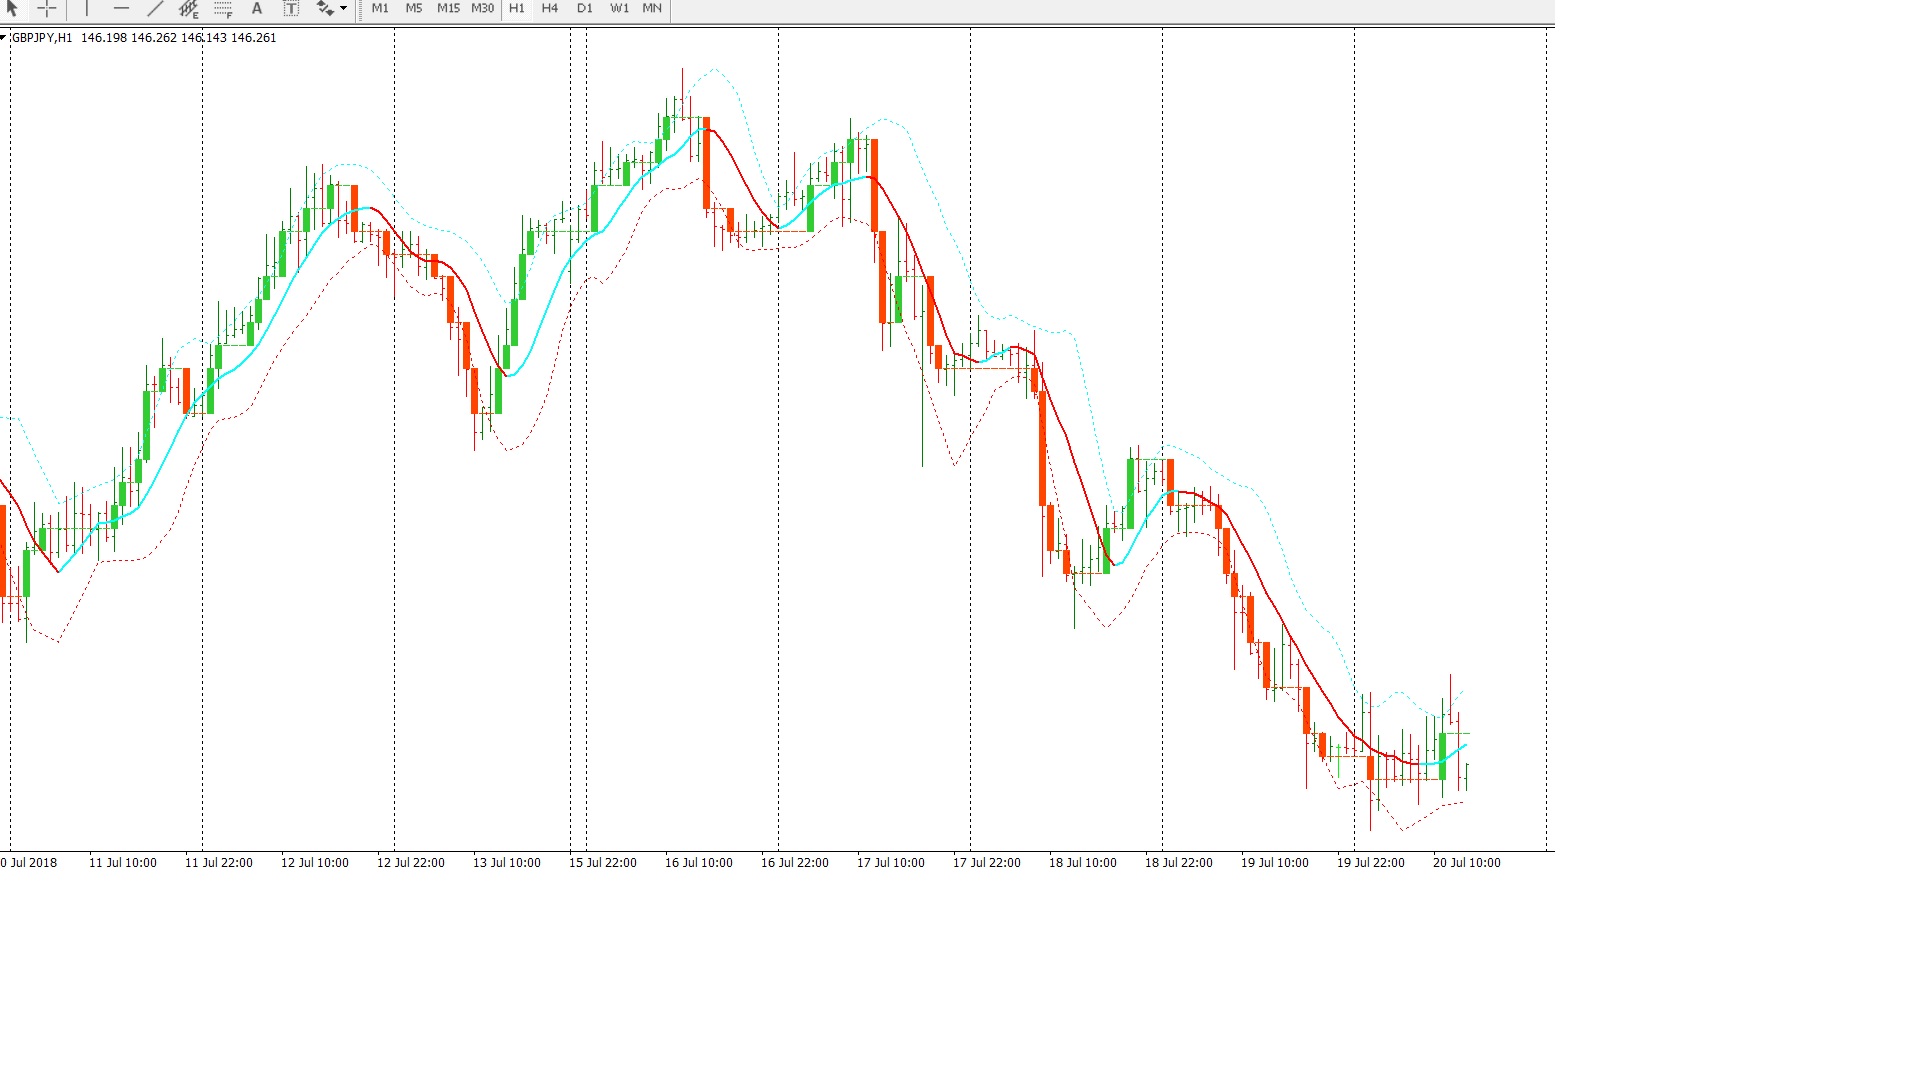
Task: Switch chart to H4 timeframe
Action: (550, 8)
